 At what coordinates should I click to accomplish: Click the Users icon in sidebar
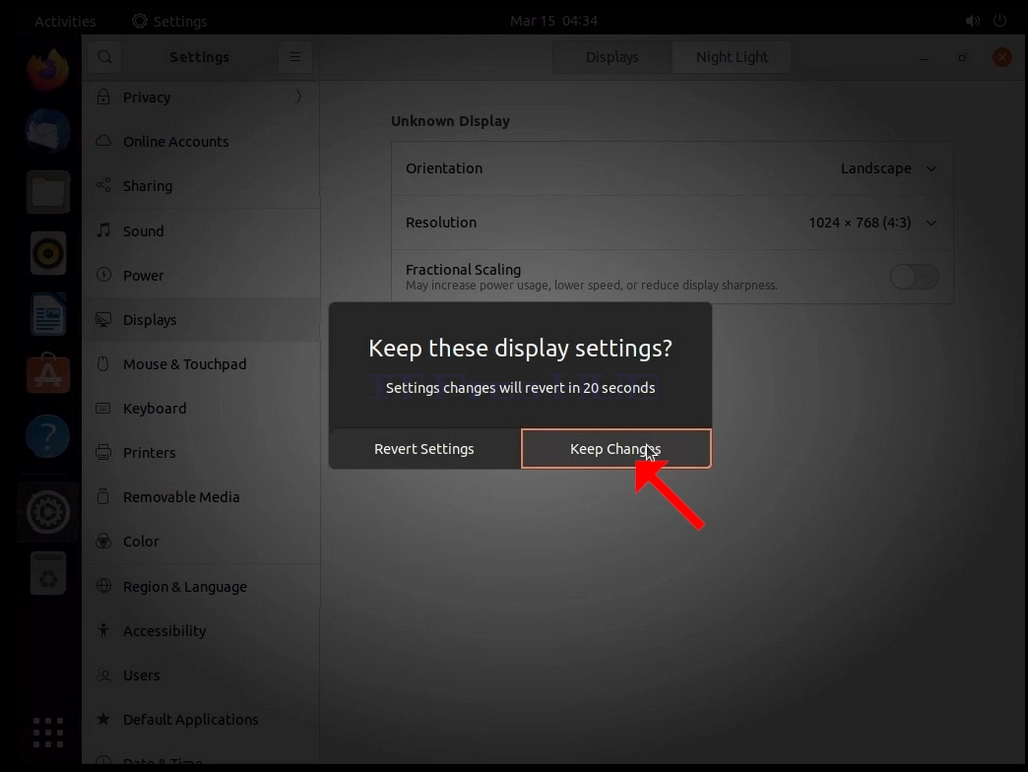[x=103, y=674]
